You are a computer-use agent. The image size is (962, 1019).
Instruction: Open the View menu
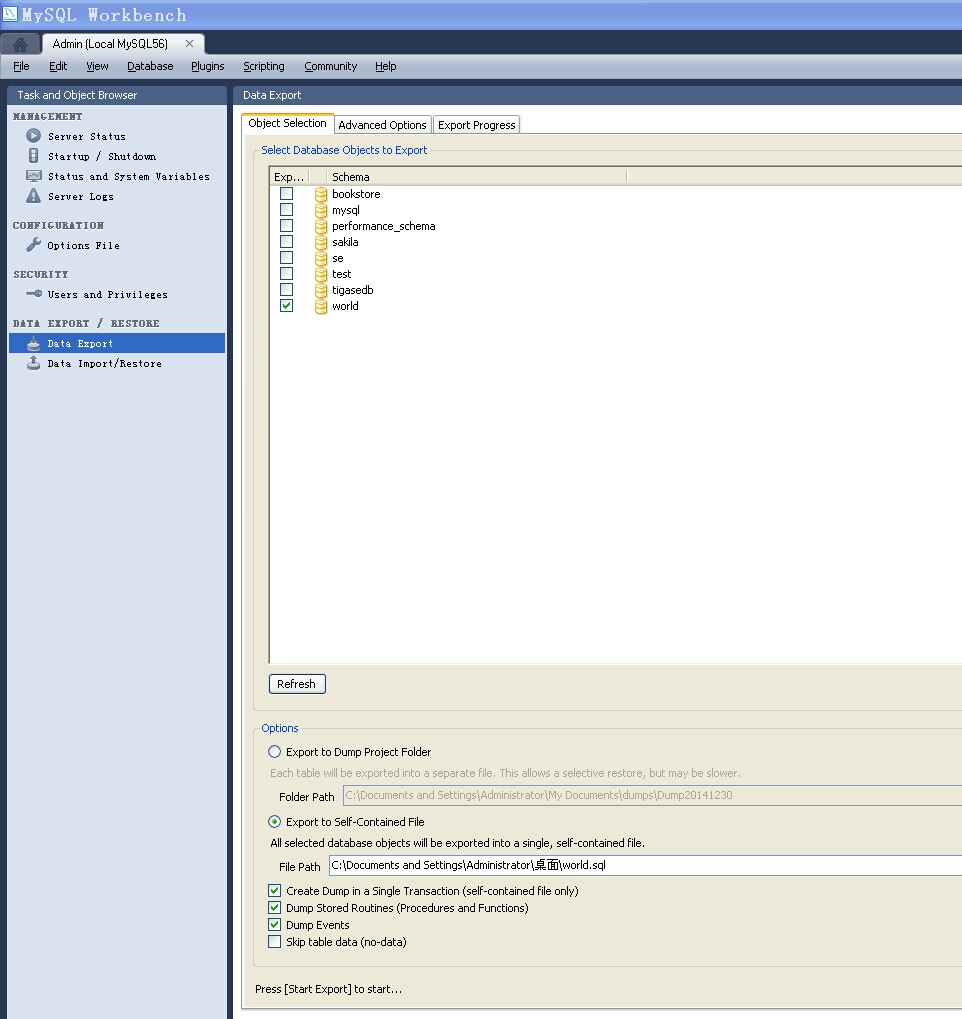coord(98,66)
